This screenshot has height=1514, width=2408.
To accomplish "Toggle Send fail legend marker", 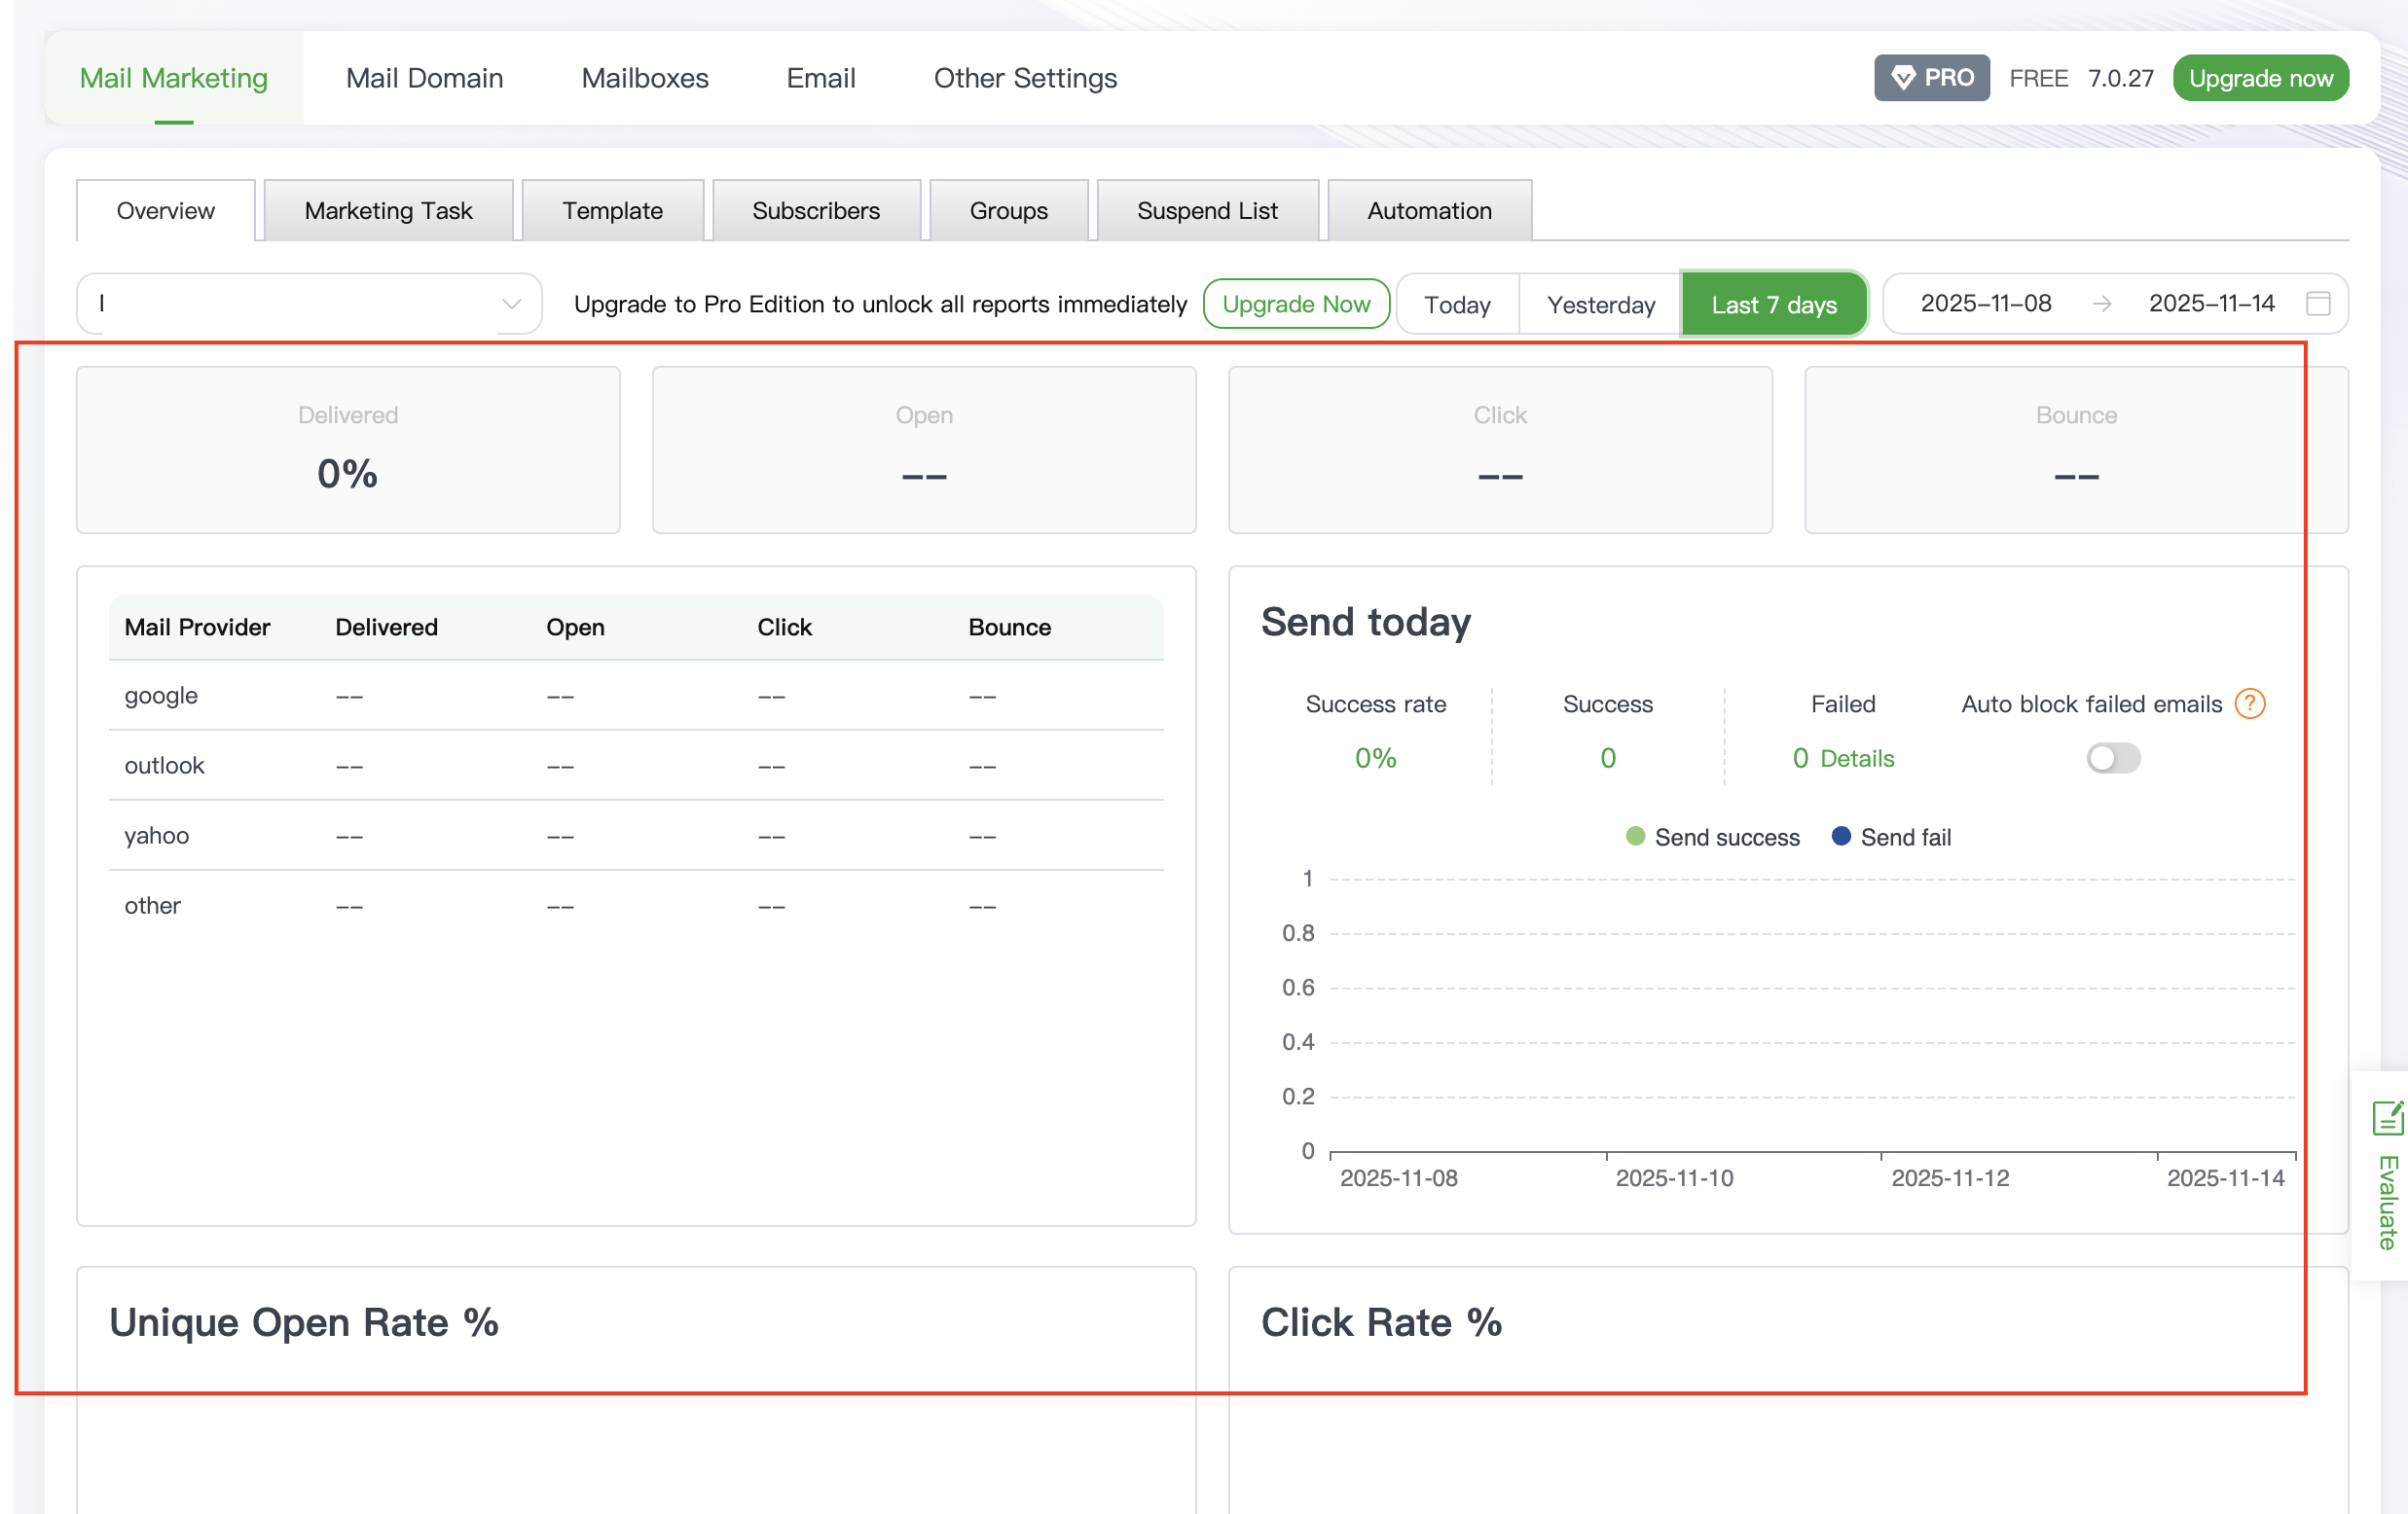I will tap(1840, 837).
